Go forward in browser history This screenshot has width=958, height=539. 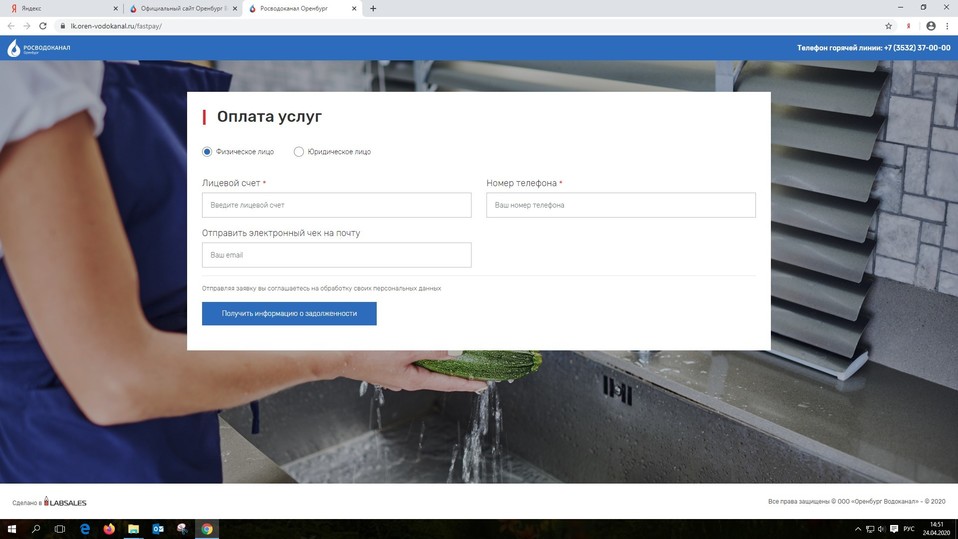pyautogui.click(x=27, y=26)
